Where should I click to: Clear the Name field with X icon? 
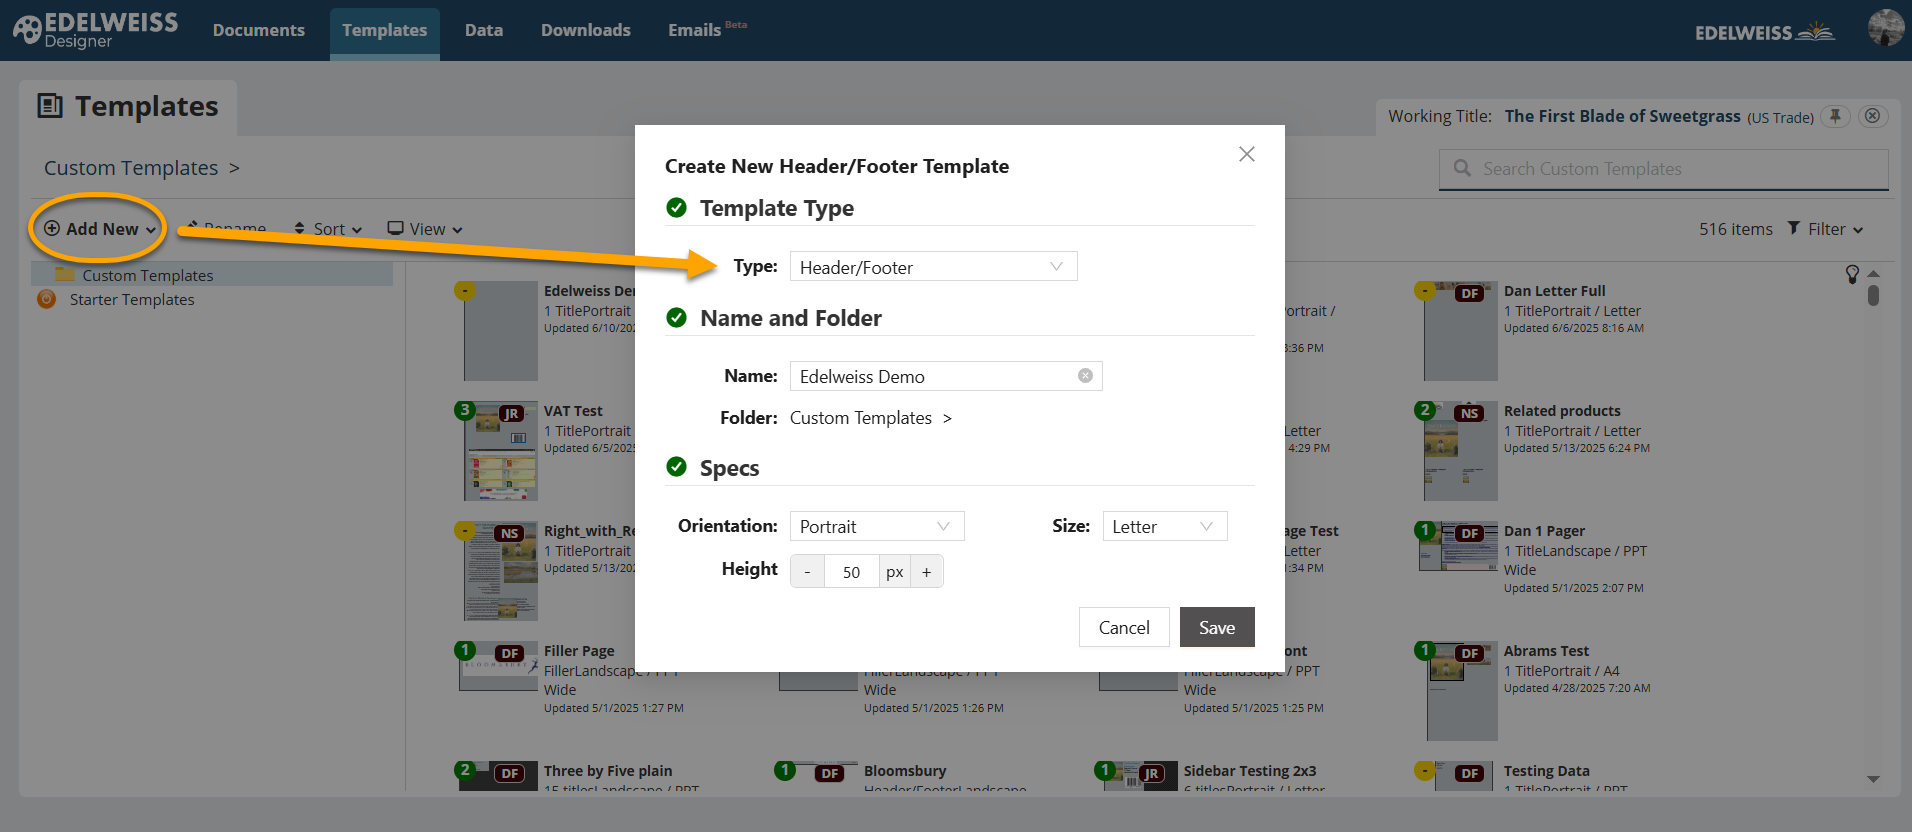coord(1085,376)
